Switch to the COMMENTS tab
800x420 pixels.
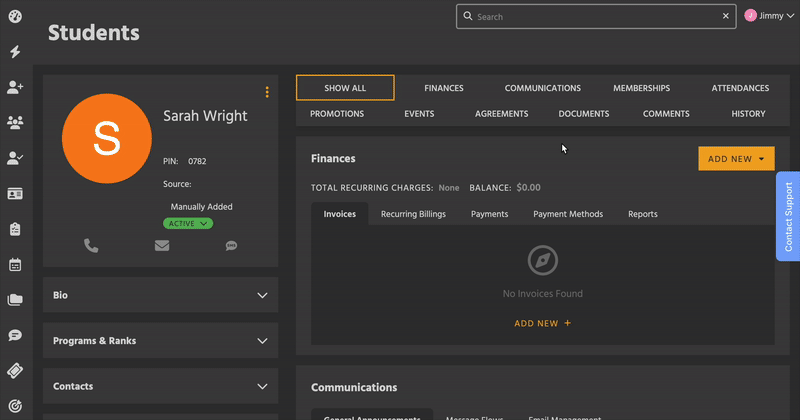[666, 114]
